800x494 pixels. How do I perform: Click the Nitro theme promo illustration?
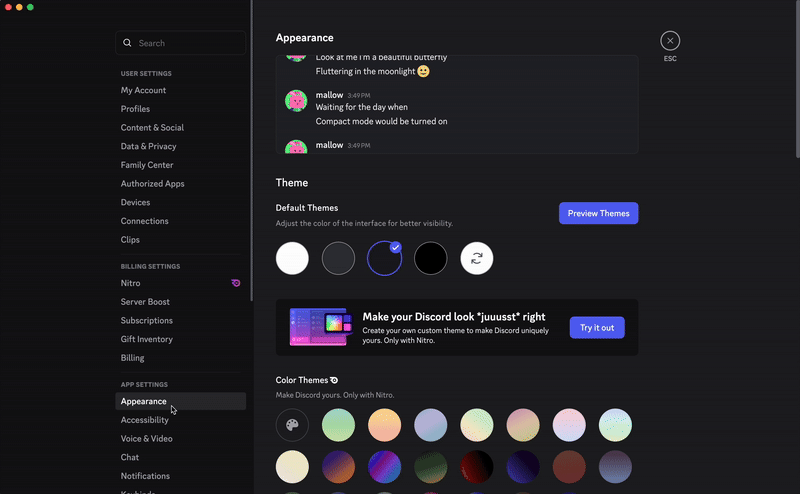pos(319,327)
